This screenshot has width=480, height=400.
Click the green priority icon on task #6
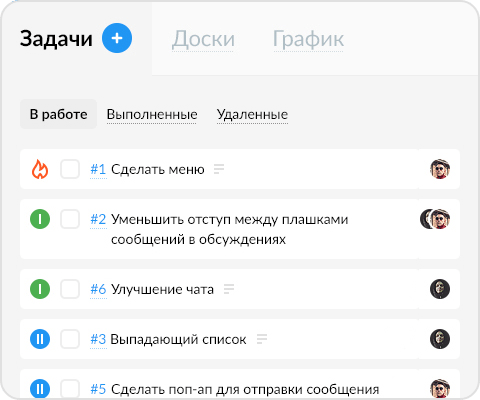click(40, 289)
